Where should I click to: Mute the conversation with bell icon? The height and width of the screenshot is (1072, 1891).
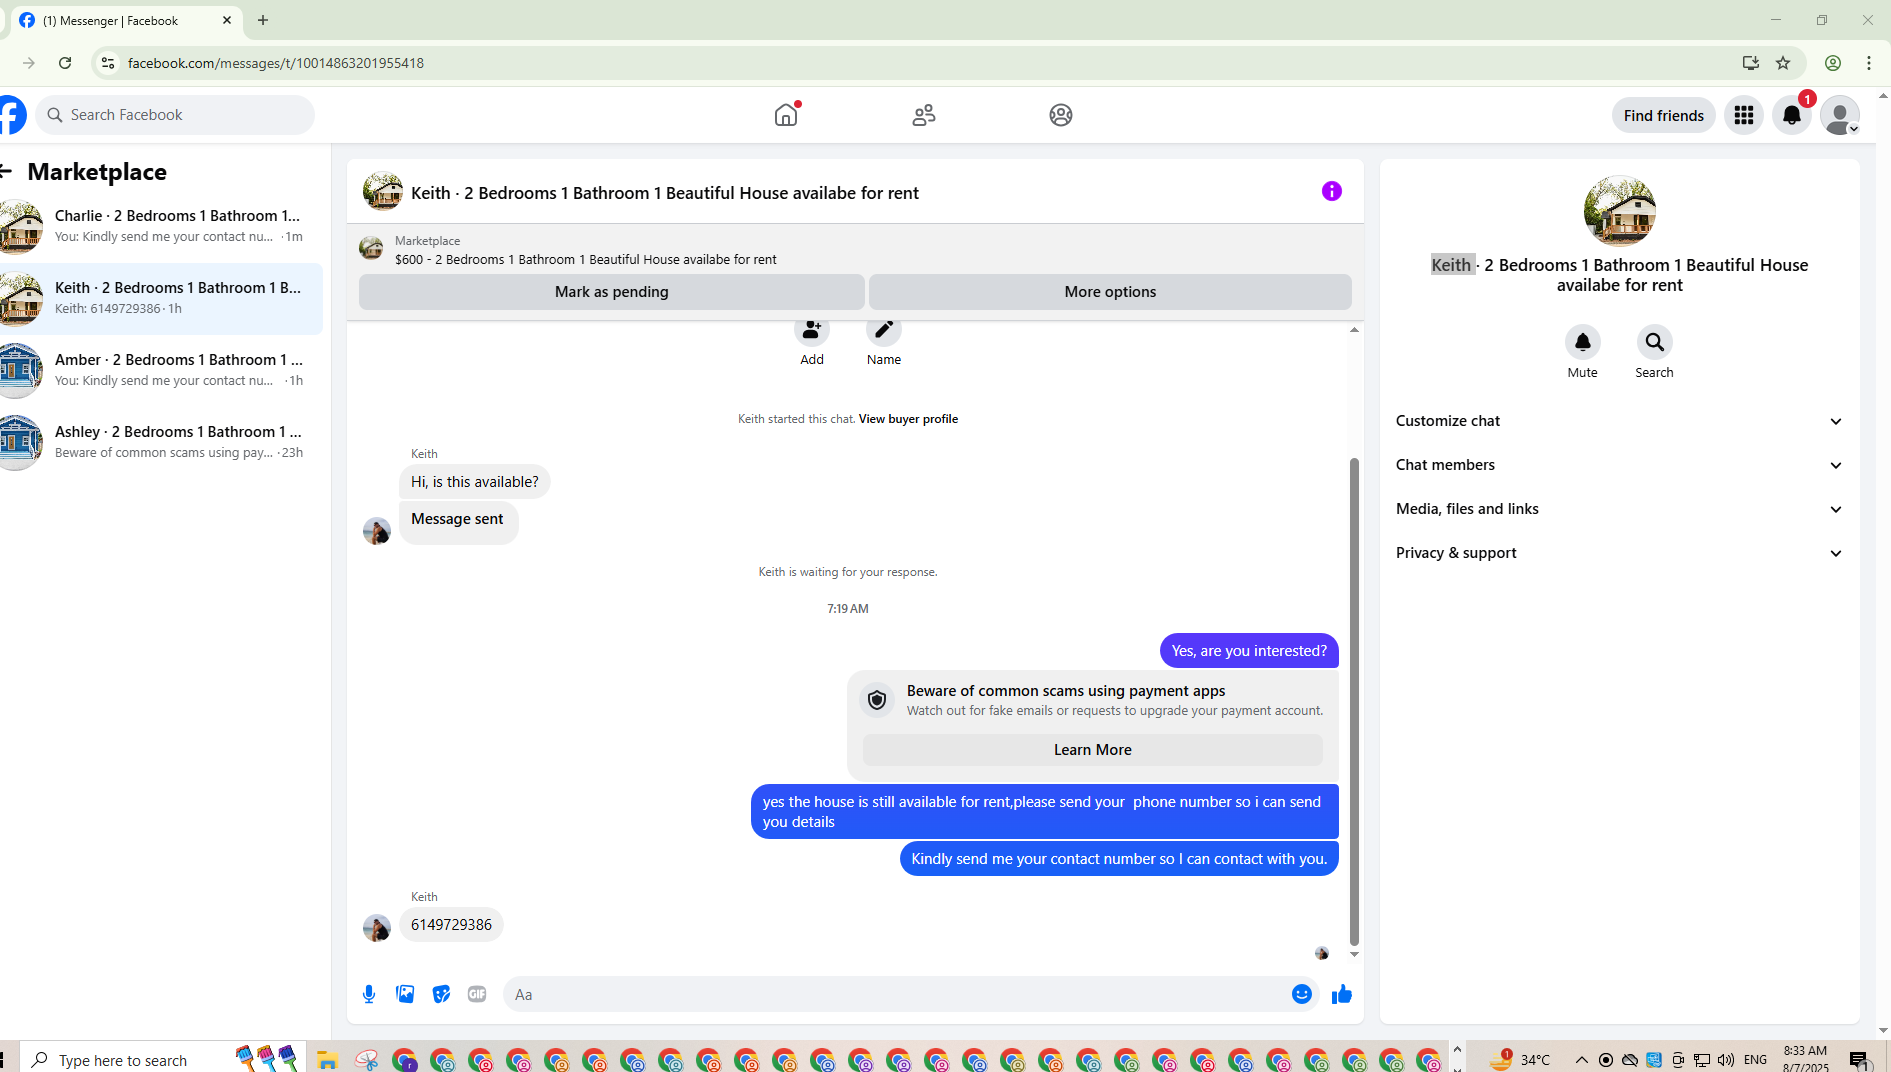[1583, 342]
